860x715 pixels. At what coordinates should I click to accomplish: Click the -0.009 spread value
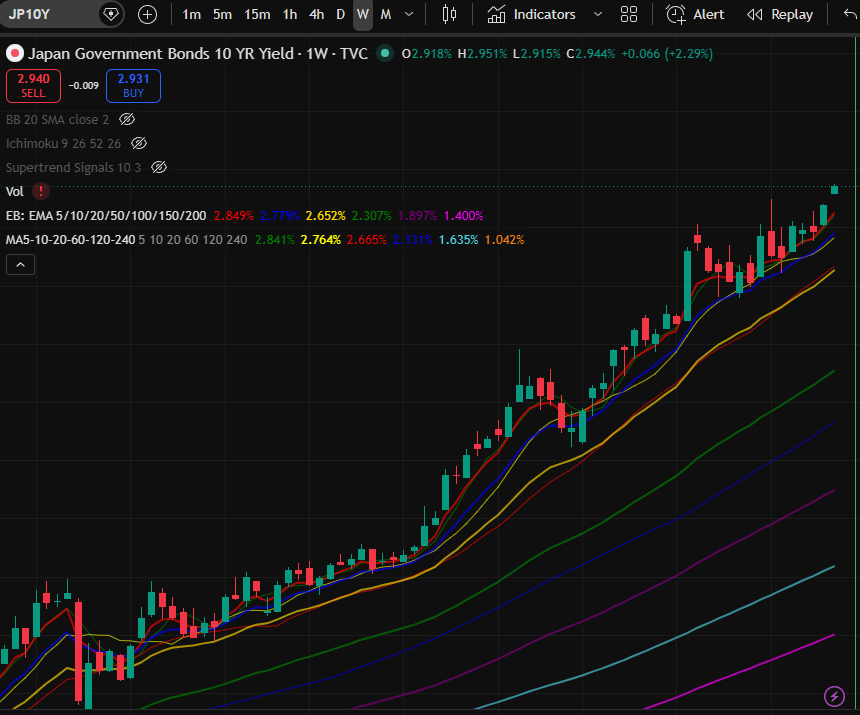pyautogui.click(x=83, y=86)
